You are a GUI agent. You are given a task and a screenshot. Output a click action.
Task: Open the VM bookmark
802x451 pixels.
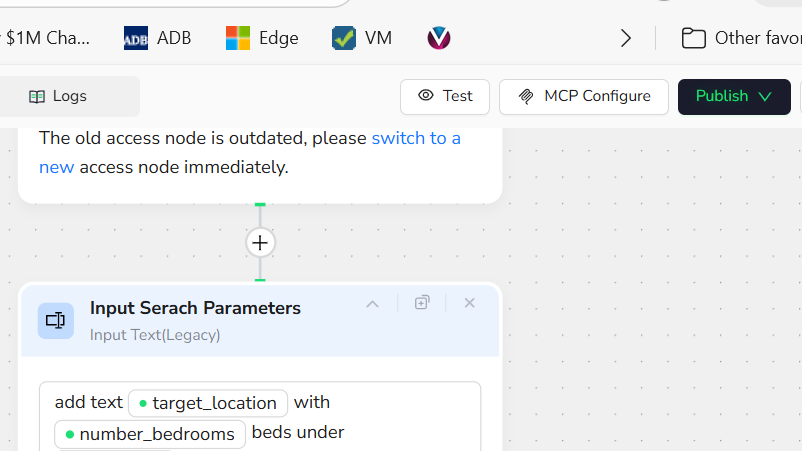[362, 38]
